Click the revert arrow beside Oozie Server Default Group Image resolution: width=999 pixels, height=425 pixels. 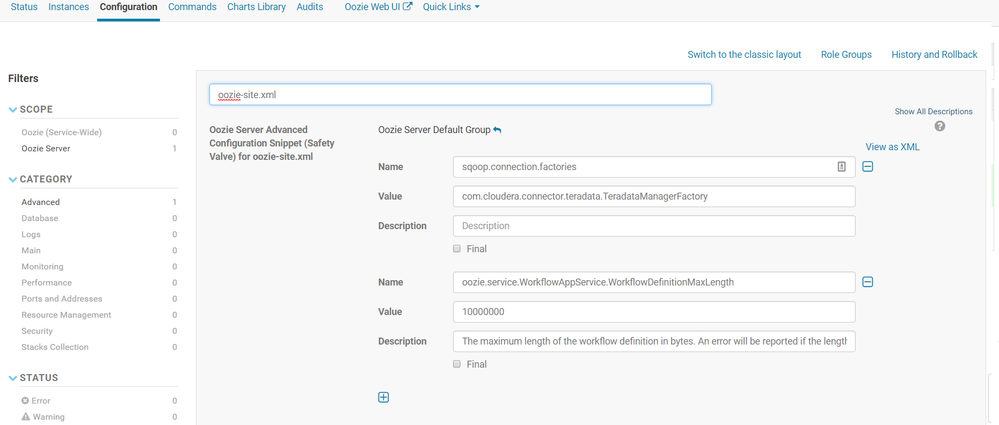pyautogui.click(x=498, y=130)
